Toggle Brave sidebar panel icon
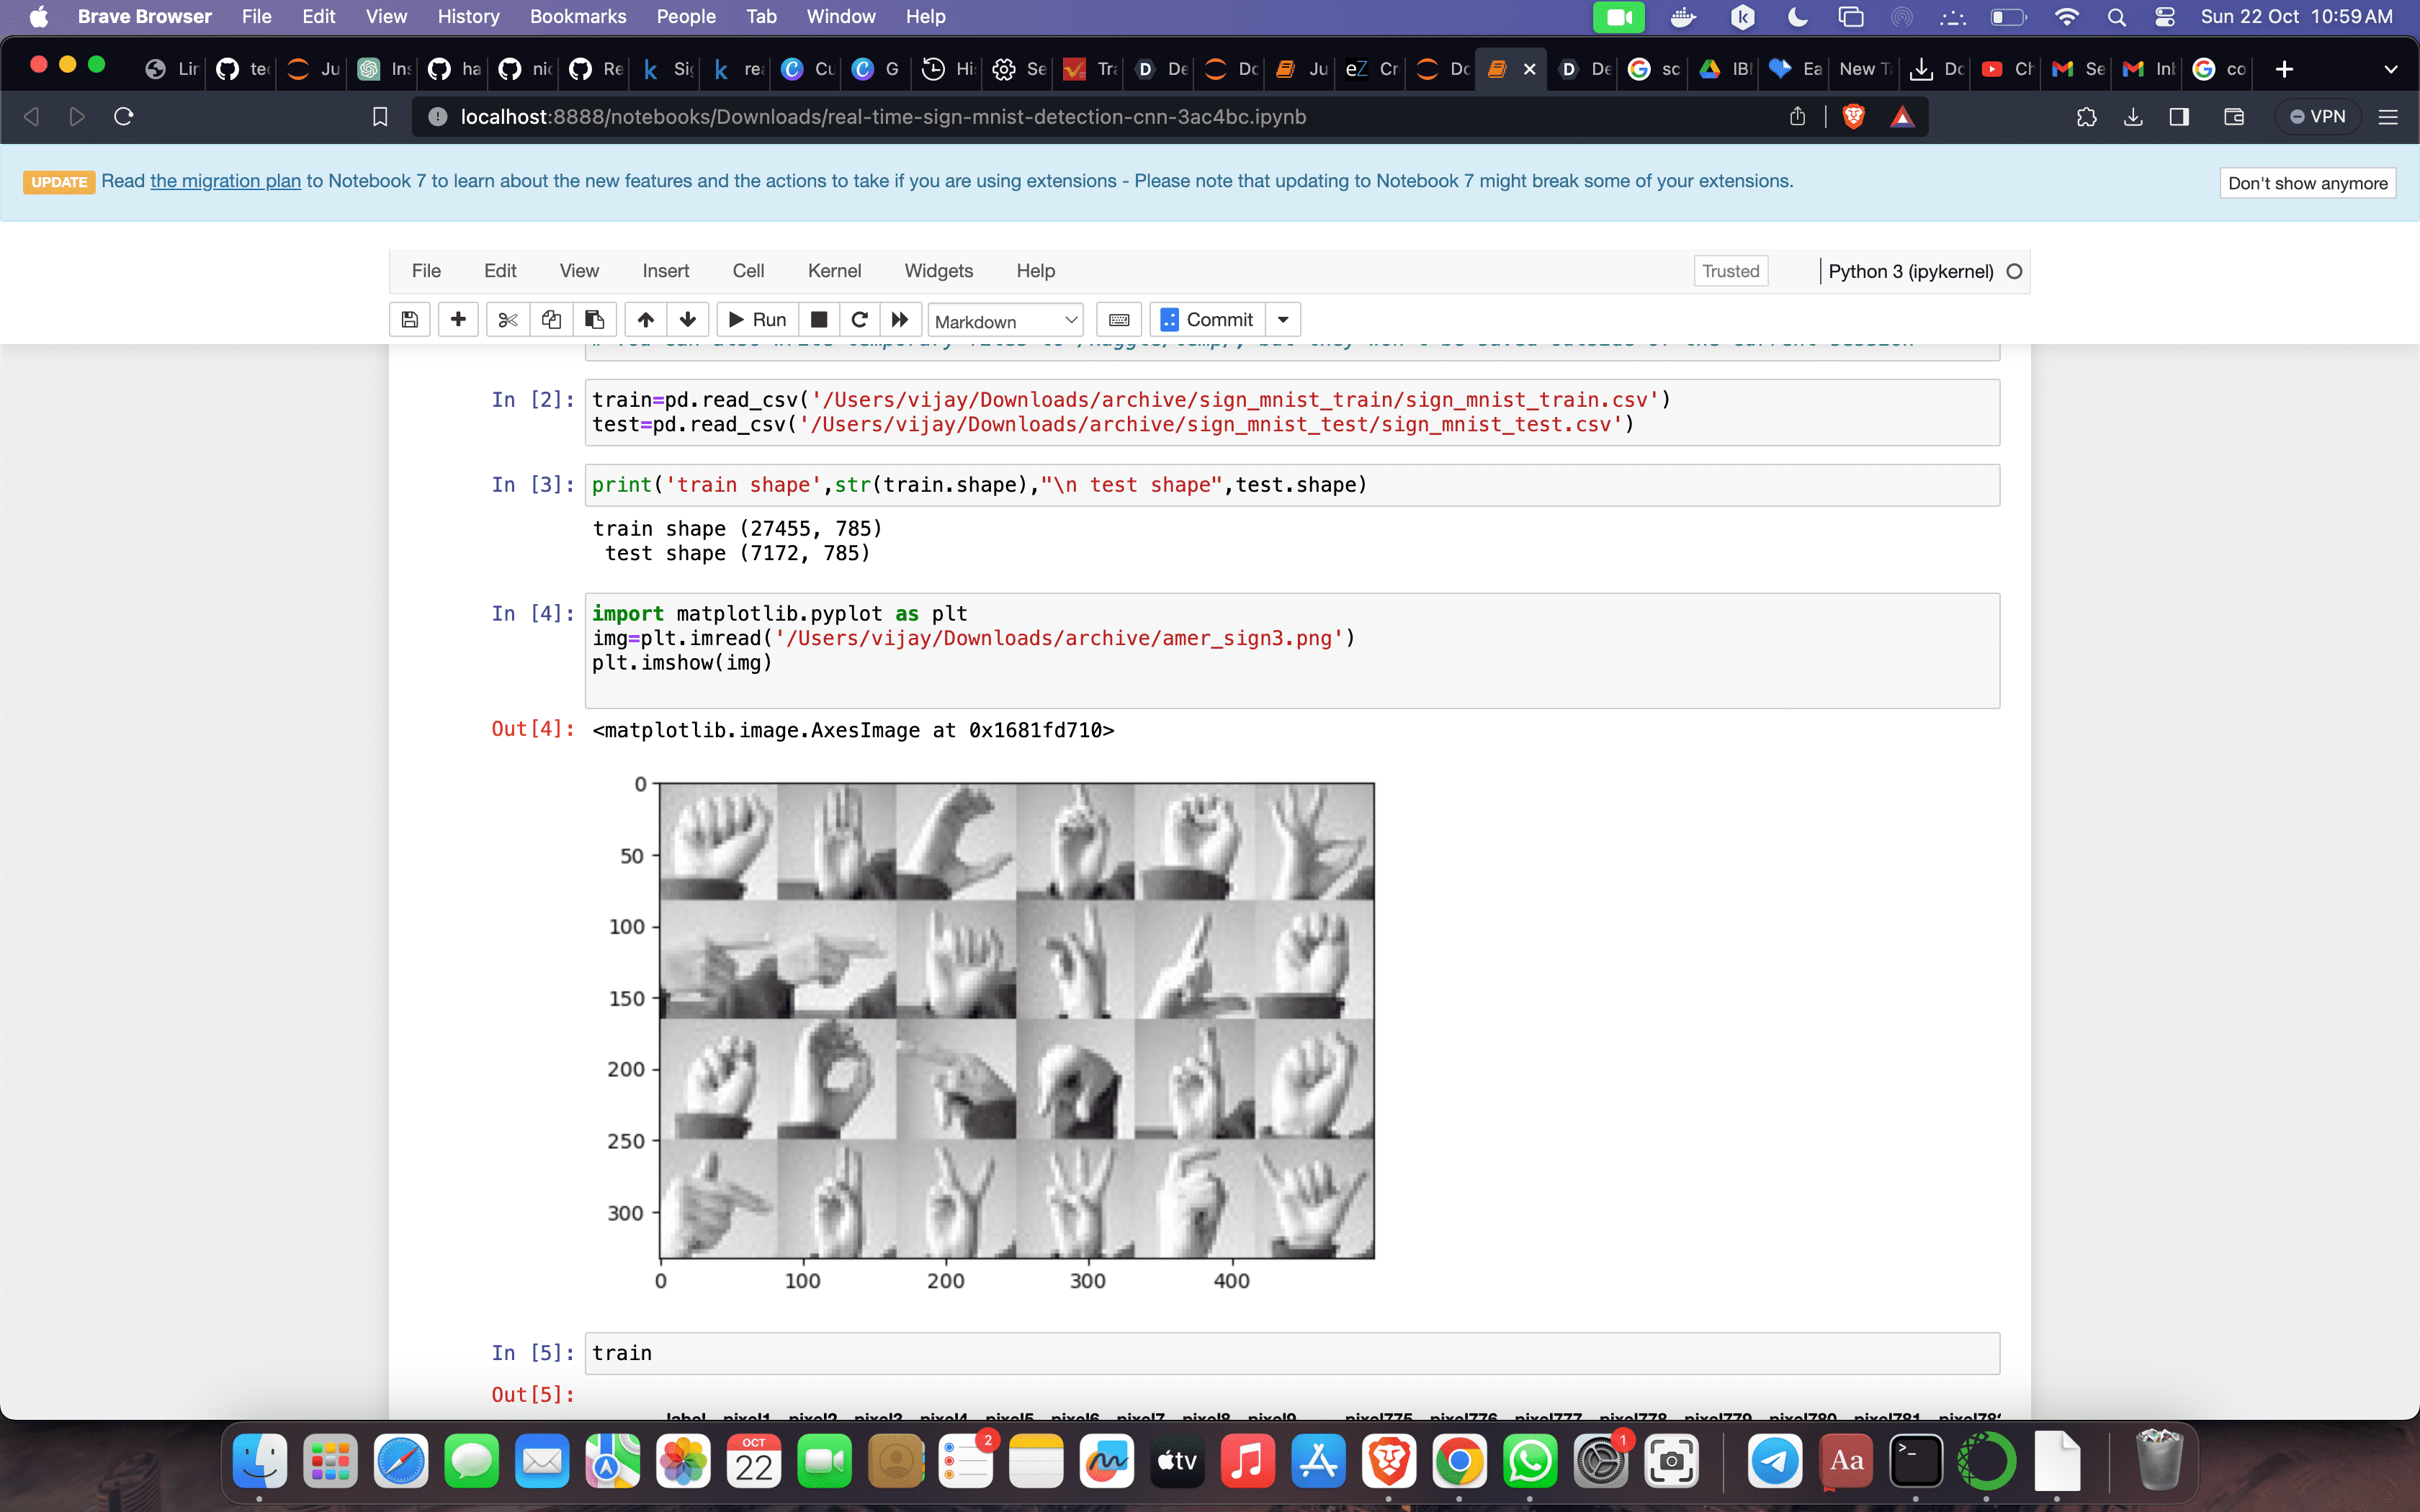This screenshot has height=1512, width=2420. click(x=2179, y=117)
